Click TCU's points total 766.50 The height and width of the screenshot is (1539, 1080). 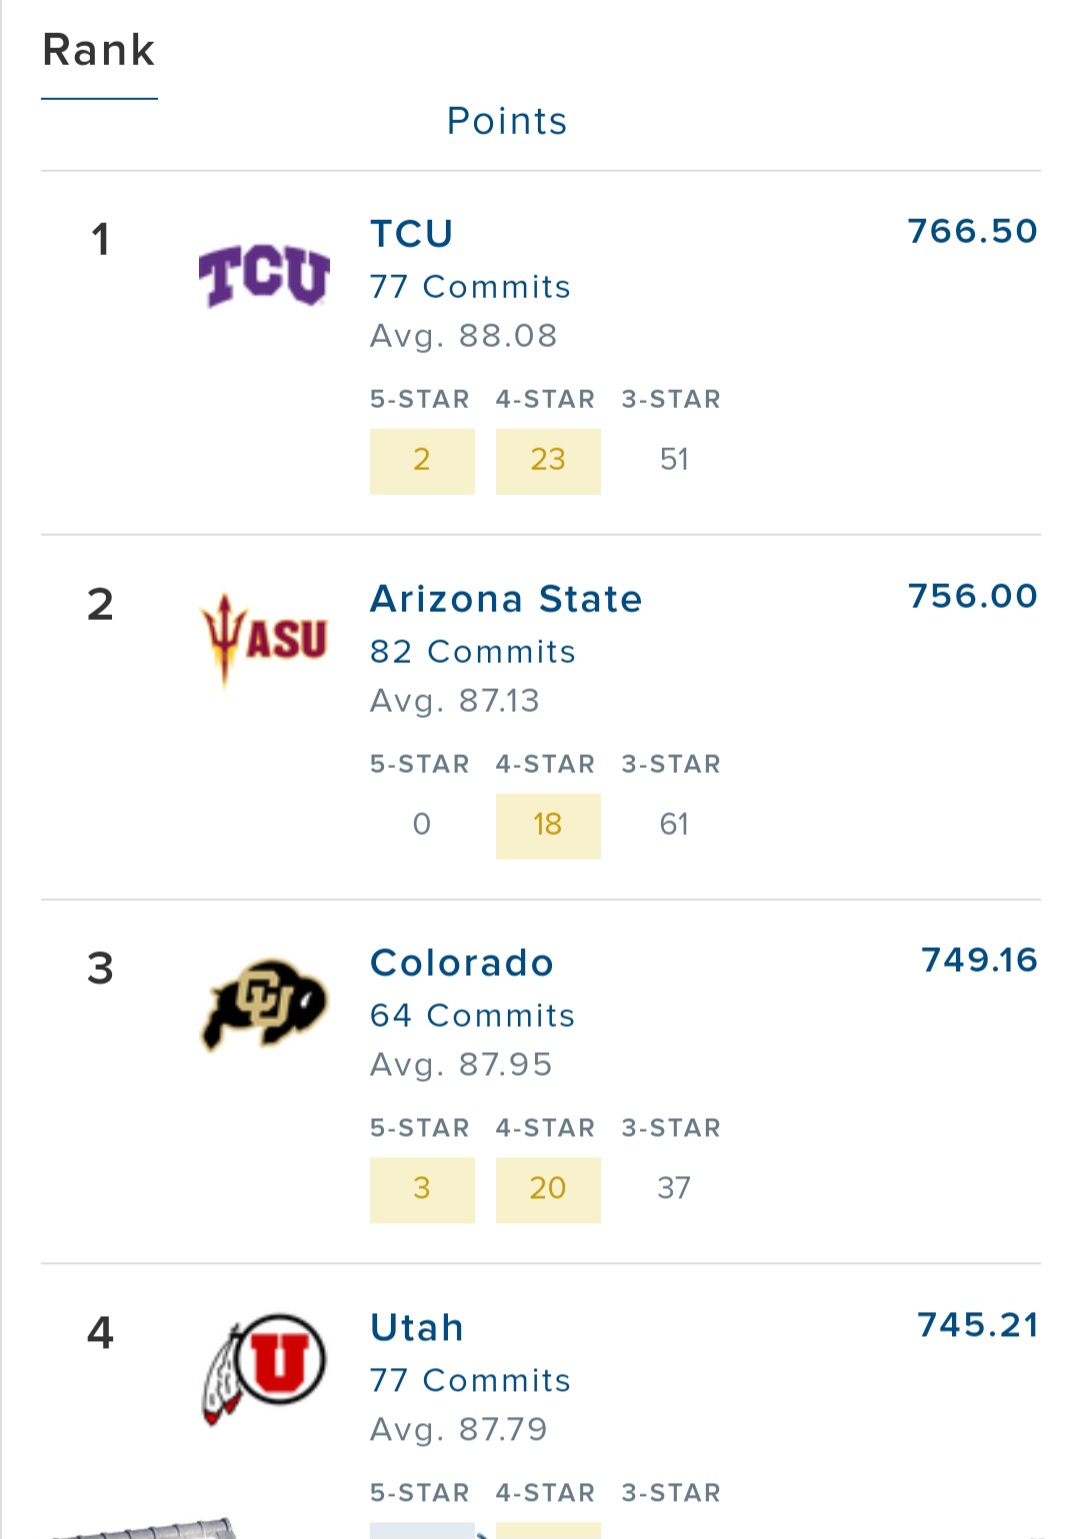pos(972,231)
